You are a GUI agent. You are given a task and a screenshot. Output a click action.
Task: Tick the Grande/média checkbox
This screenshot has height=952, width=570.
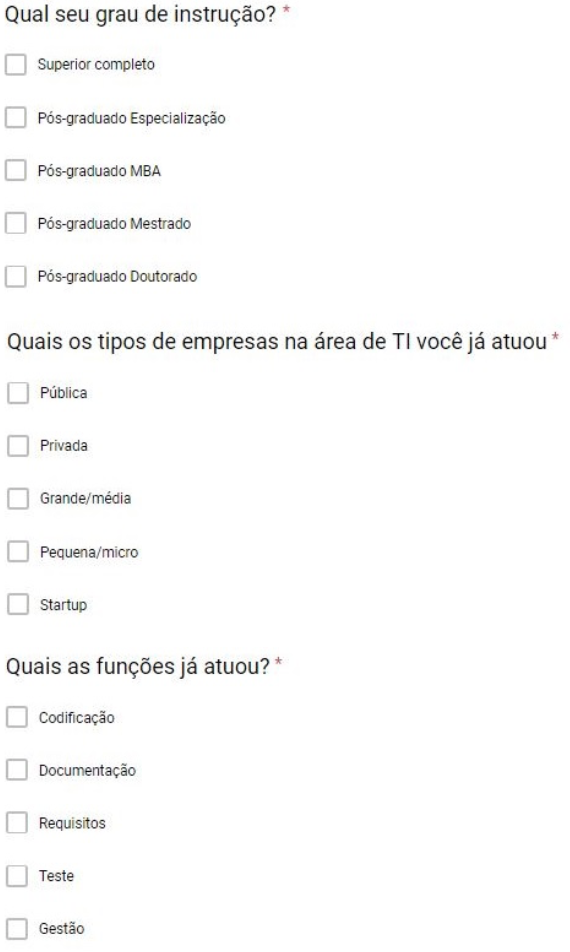pos(18,498)
